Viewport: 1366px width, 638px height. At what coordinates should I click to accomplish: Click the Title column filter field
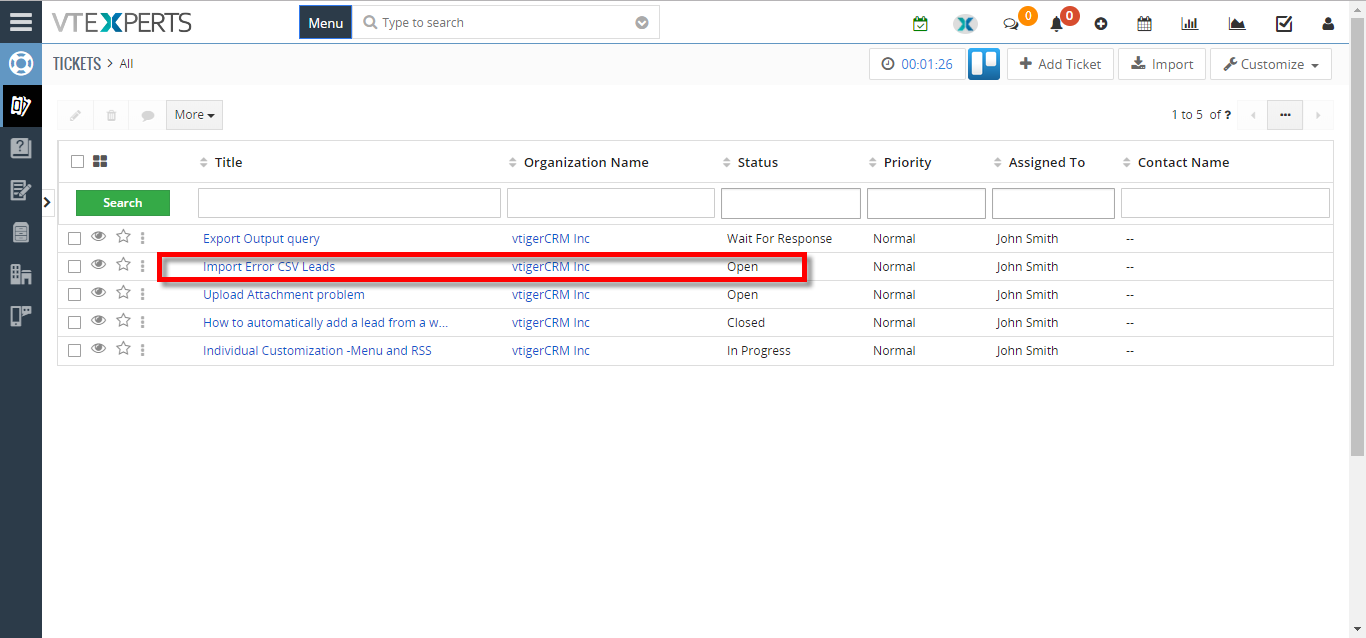(x=349, y=203)
